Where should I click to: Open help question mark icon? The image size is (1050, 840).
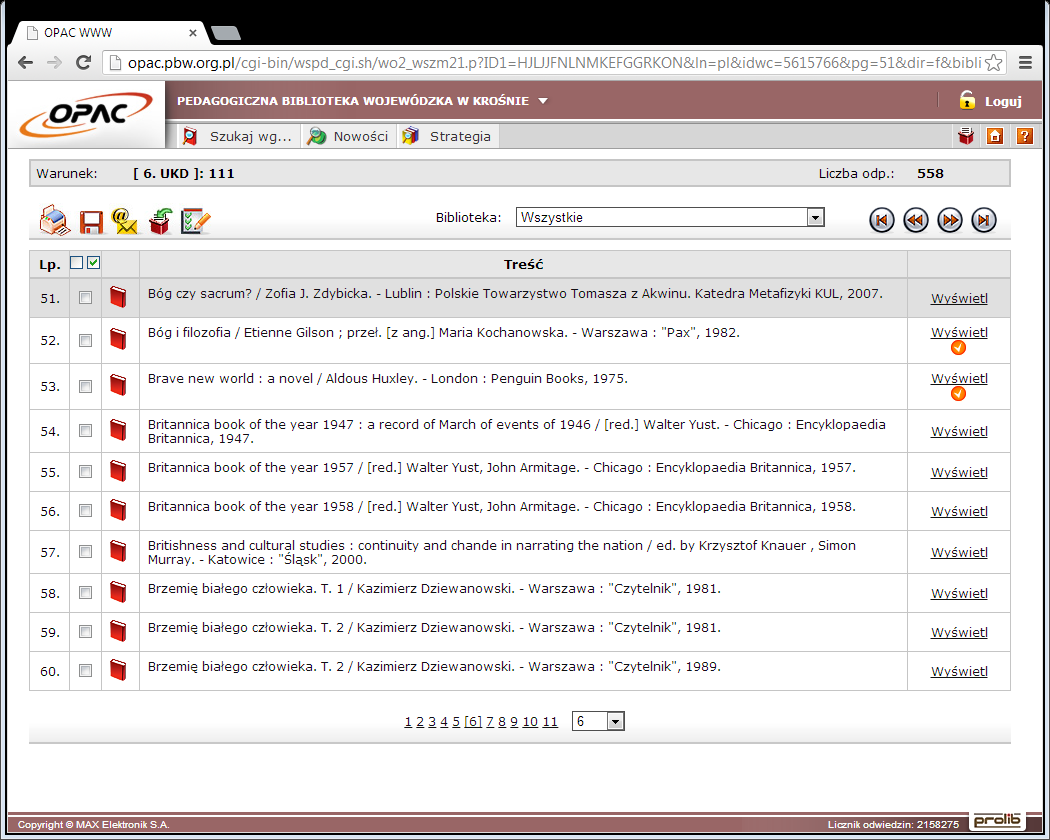coord(1024,136)
